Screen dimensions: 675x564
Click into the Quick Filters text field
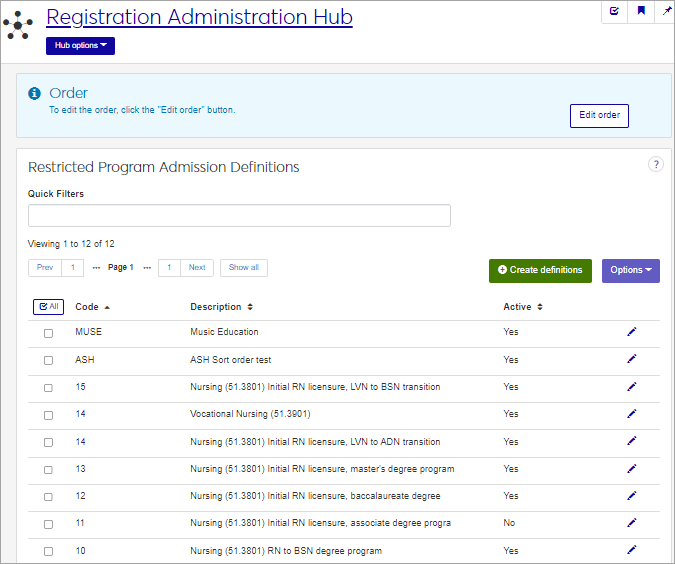click(x=239, y=216)
